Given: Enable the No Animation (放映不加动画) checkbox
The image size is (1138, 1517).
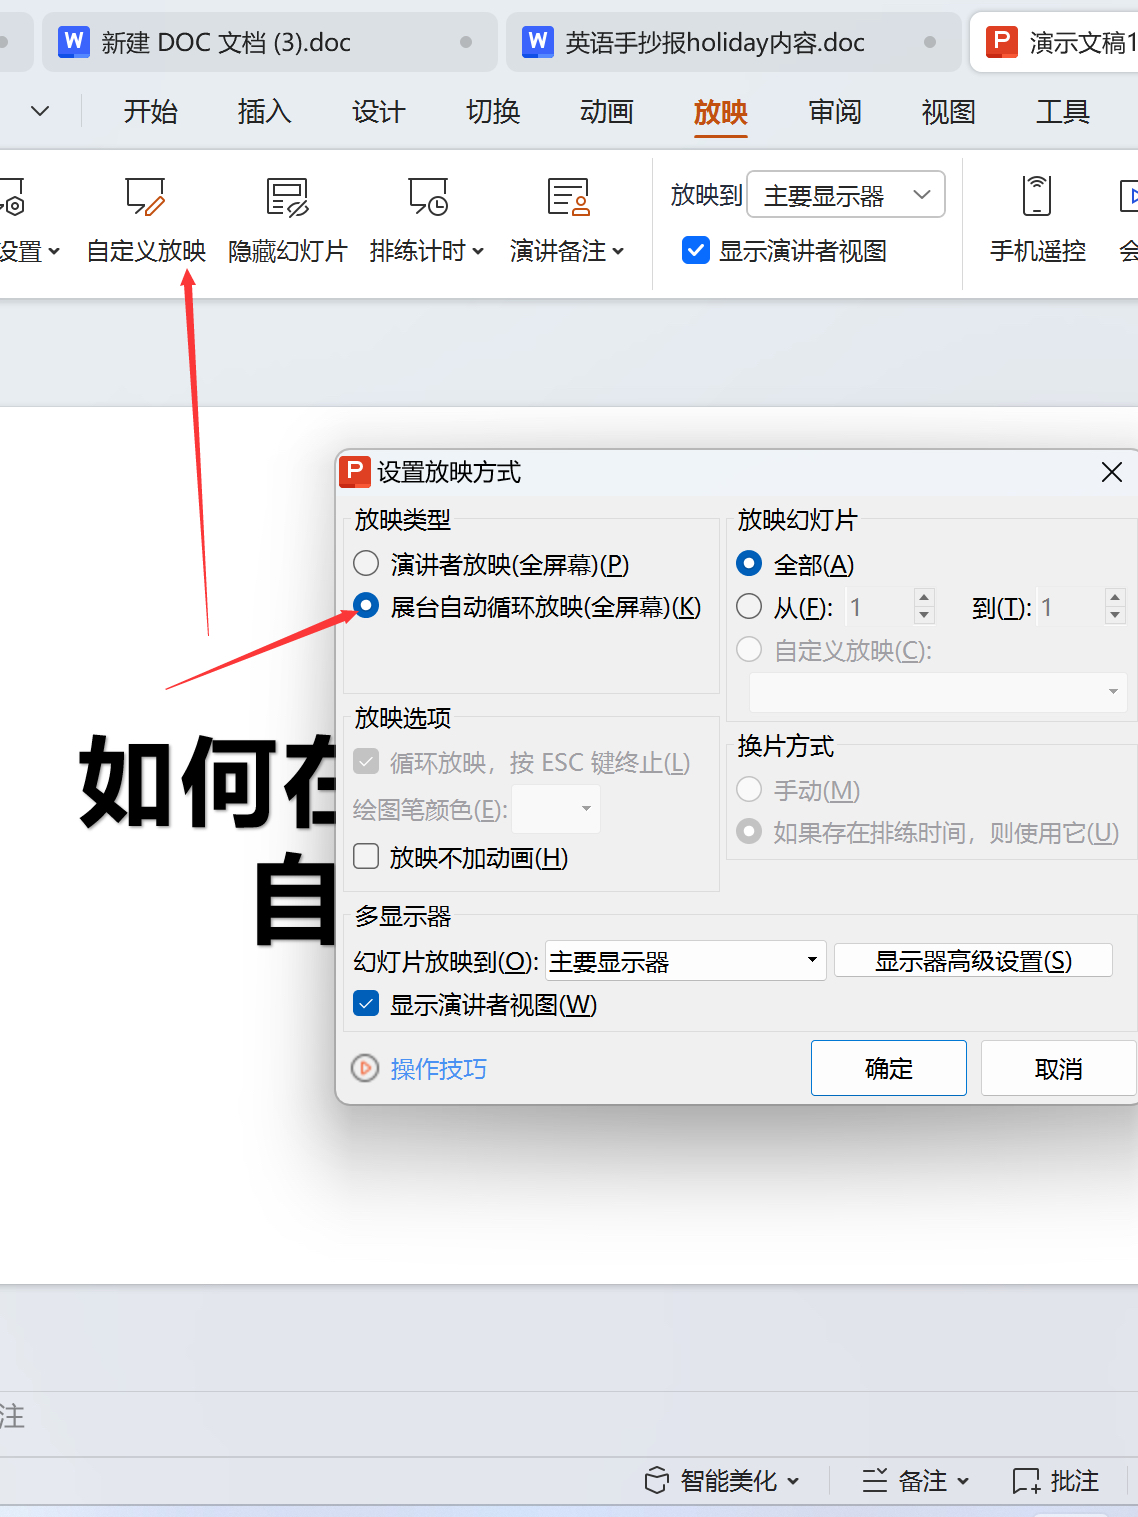Looking at the screenshot, I should click(366, 857).
